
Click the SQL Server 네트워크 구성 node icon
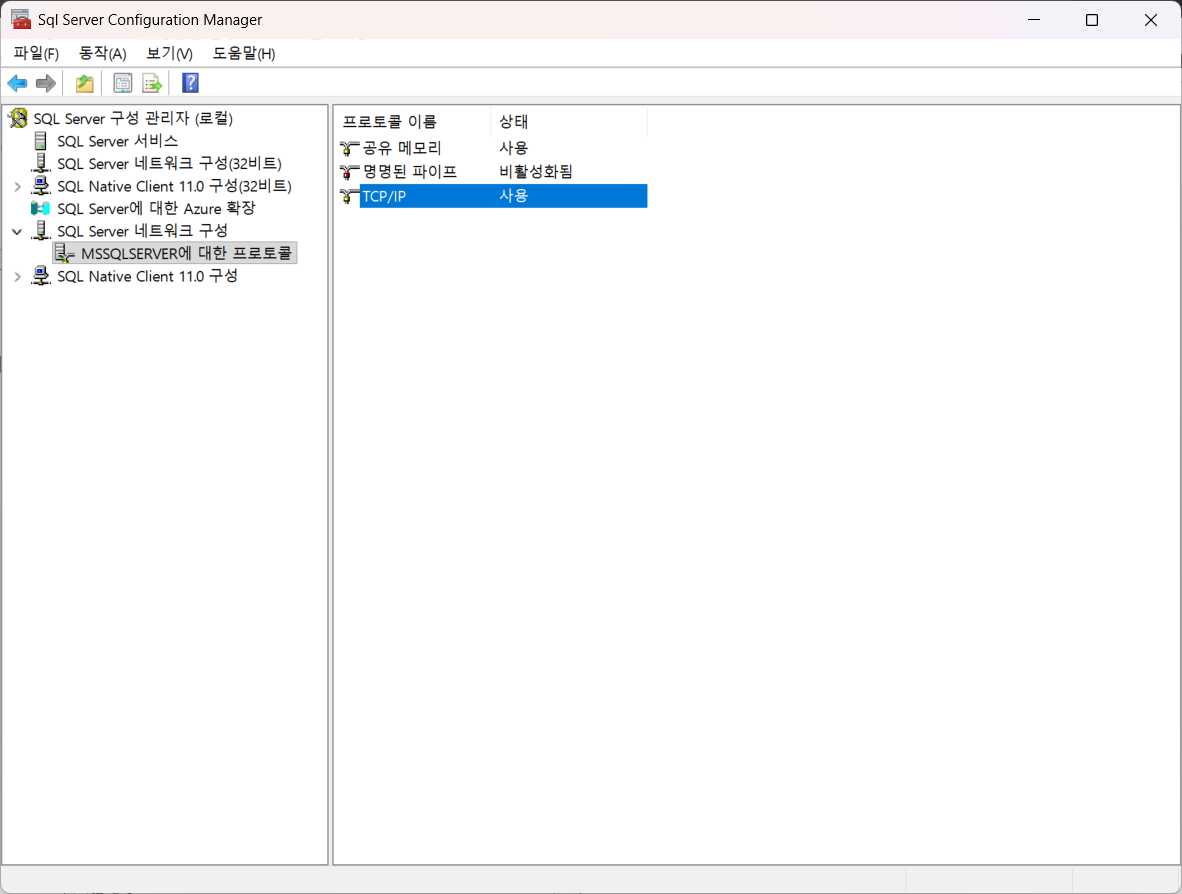pos(41,231)
